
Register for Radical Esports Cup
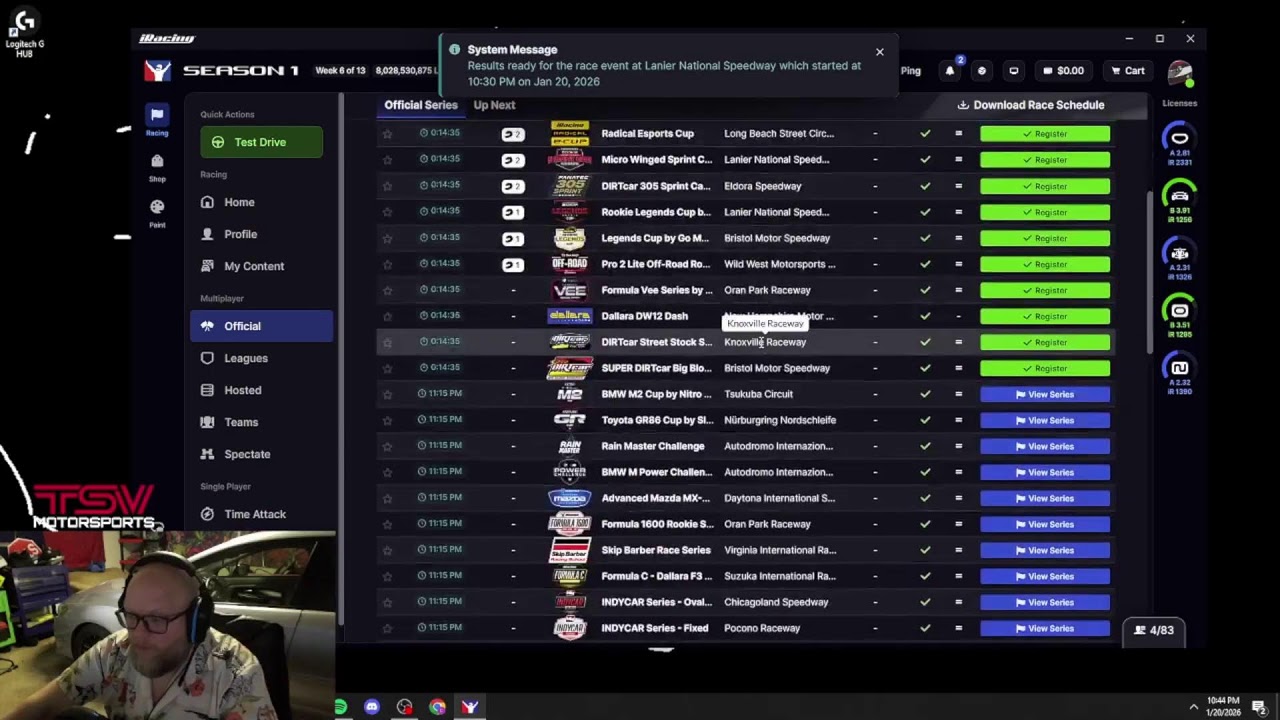click(x=1045, y=133)
